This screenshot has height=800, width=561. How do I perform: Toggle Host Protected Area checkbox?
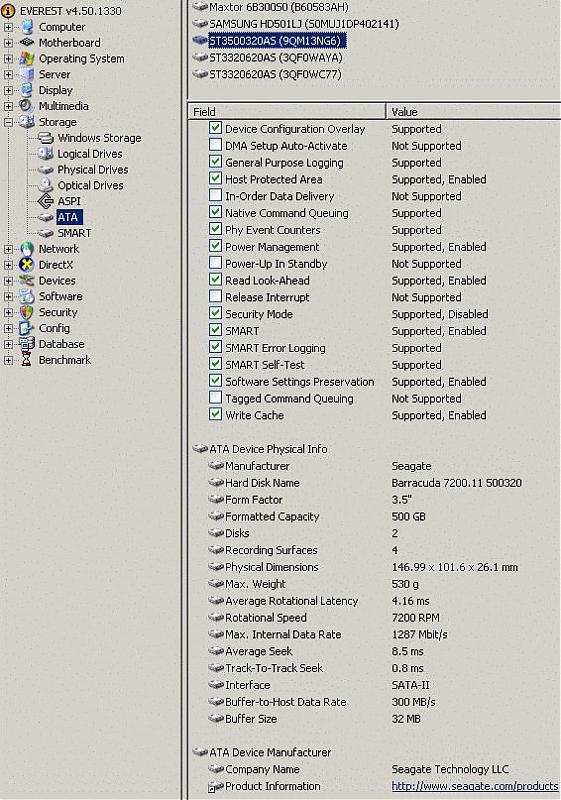(215, 179)
